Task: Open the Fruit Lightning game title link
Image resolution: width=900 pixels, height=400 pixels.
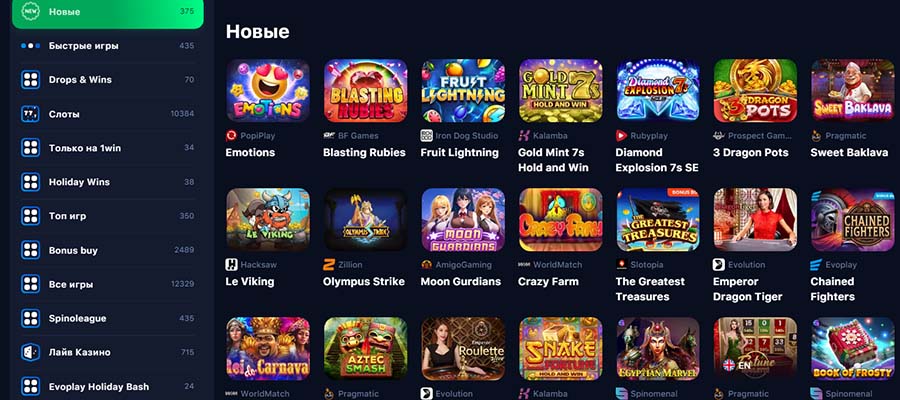Action: (459, 153)
